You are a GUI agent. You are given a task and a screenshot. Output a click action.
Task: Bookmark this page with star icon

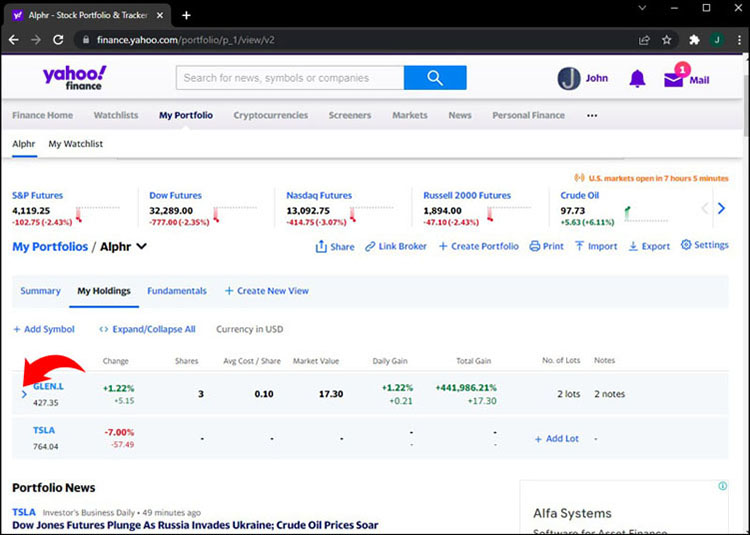point(667,40)
